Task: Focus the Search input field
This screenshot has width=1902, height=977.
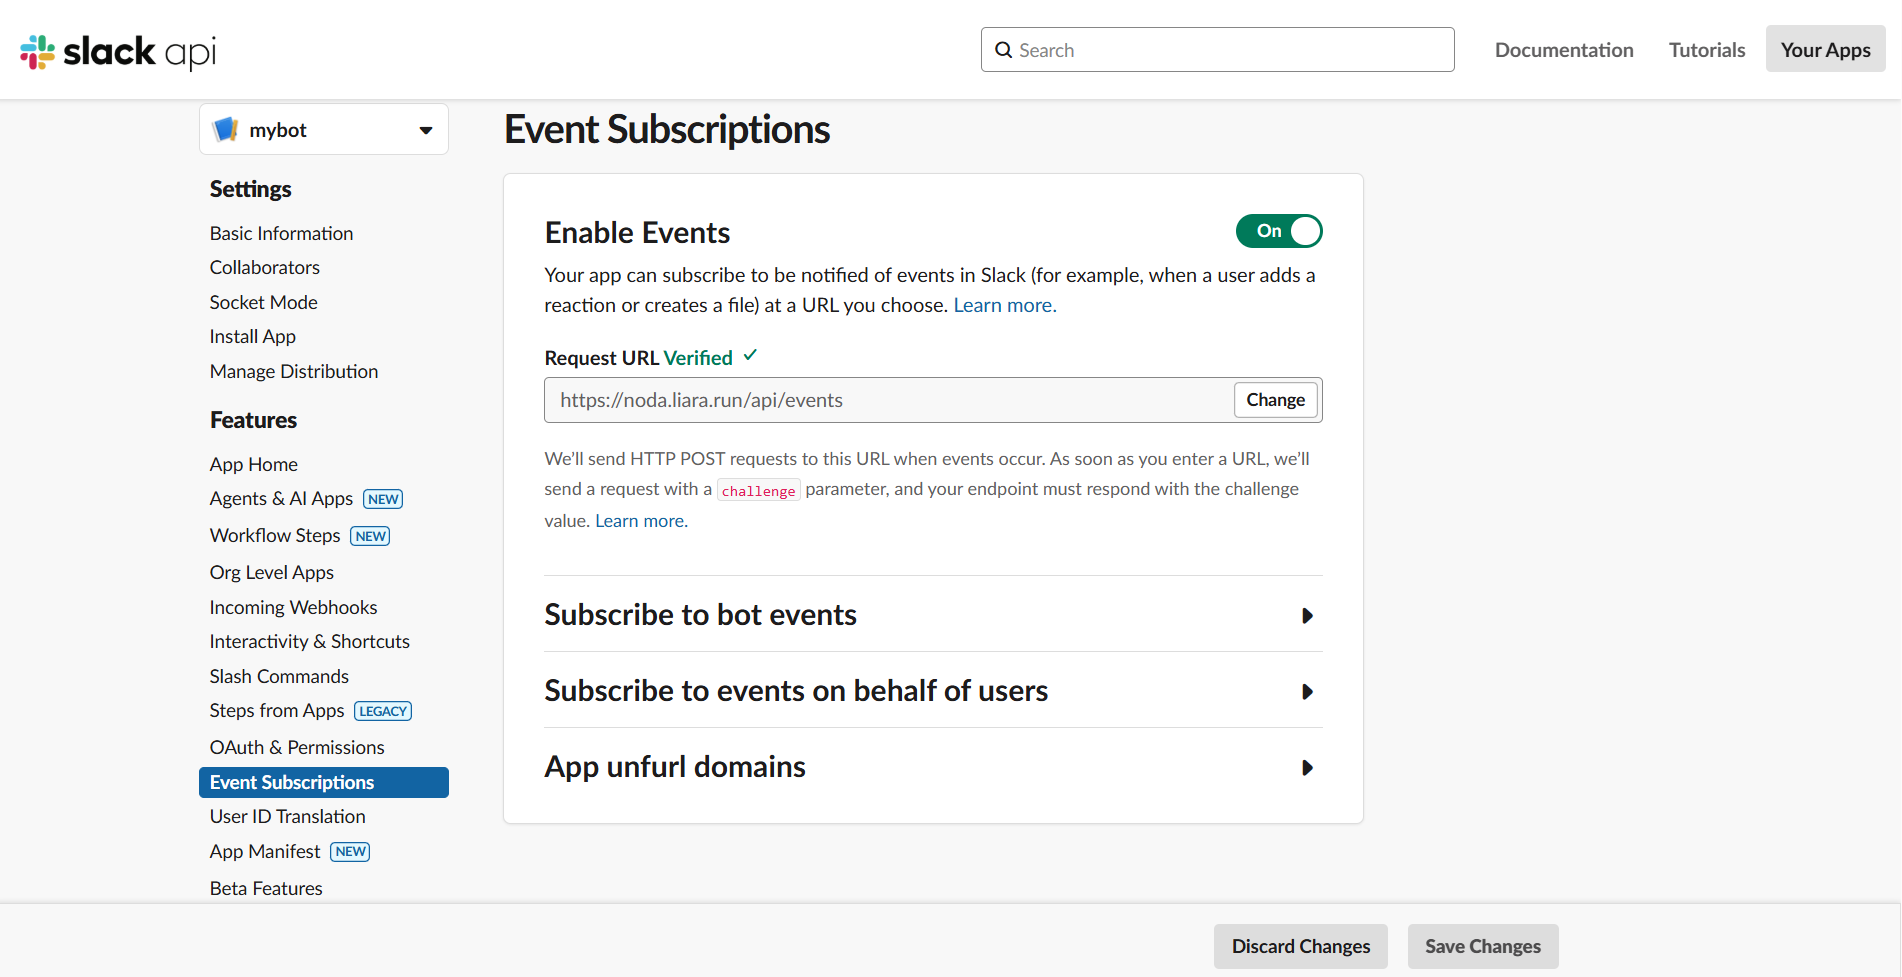Action: [x=1217, y=50]
